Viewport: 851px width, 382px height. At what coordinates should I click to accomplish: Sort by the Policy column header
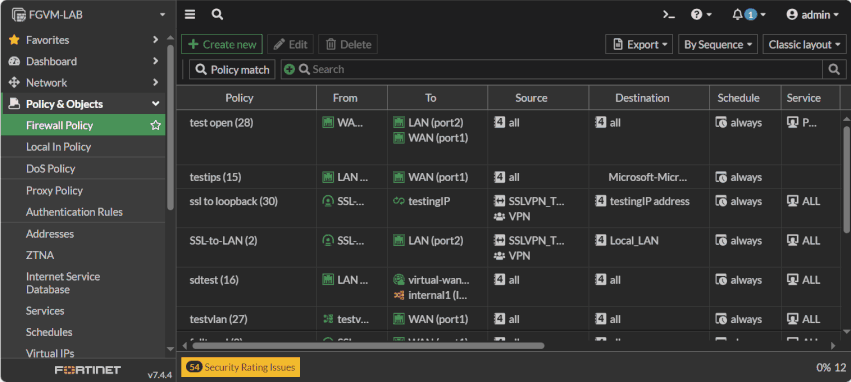(x=239, y=98)
